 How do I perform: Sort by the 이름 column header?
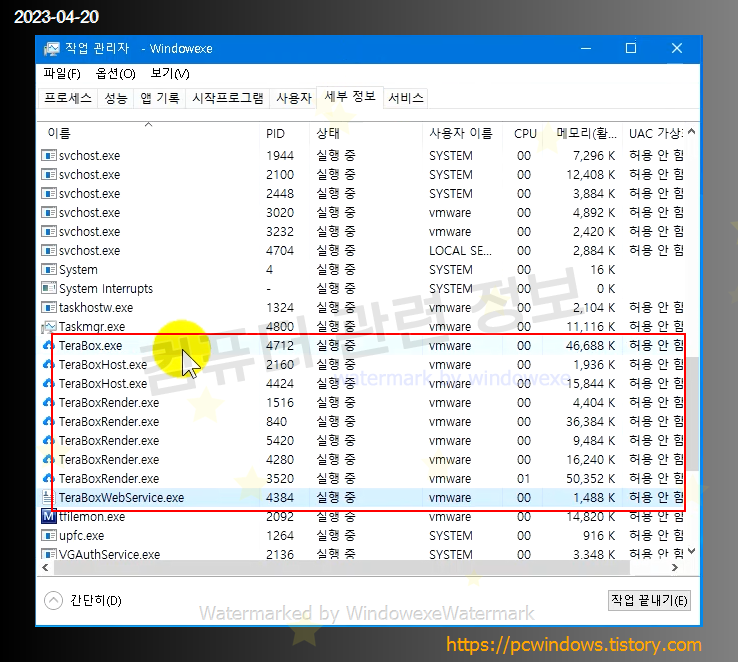click(148, 133)
